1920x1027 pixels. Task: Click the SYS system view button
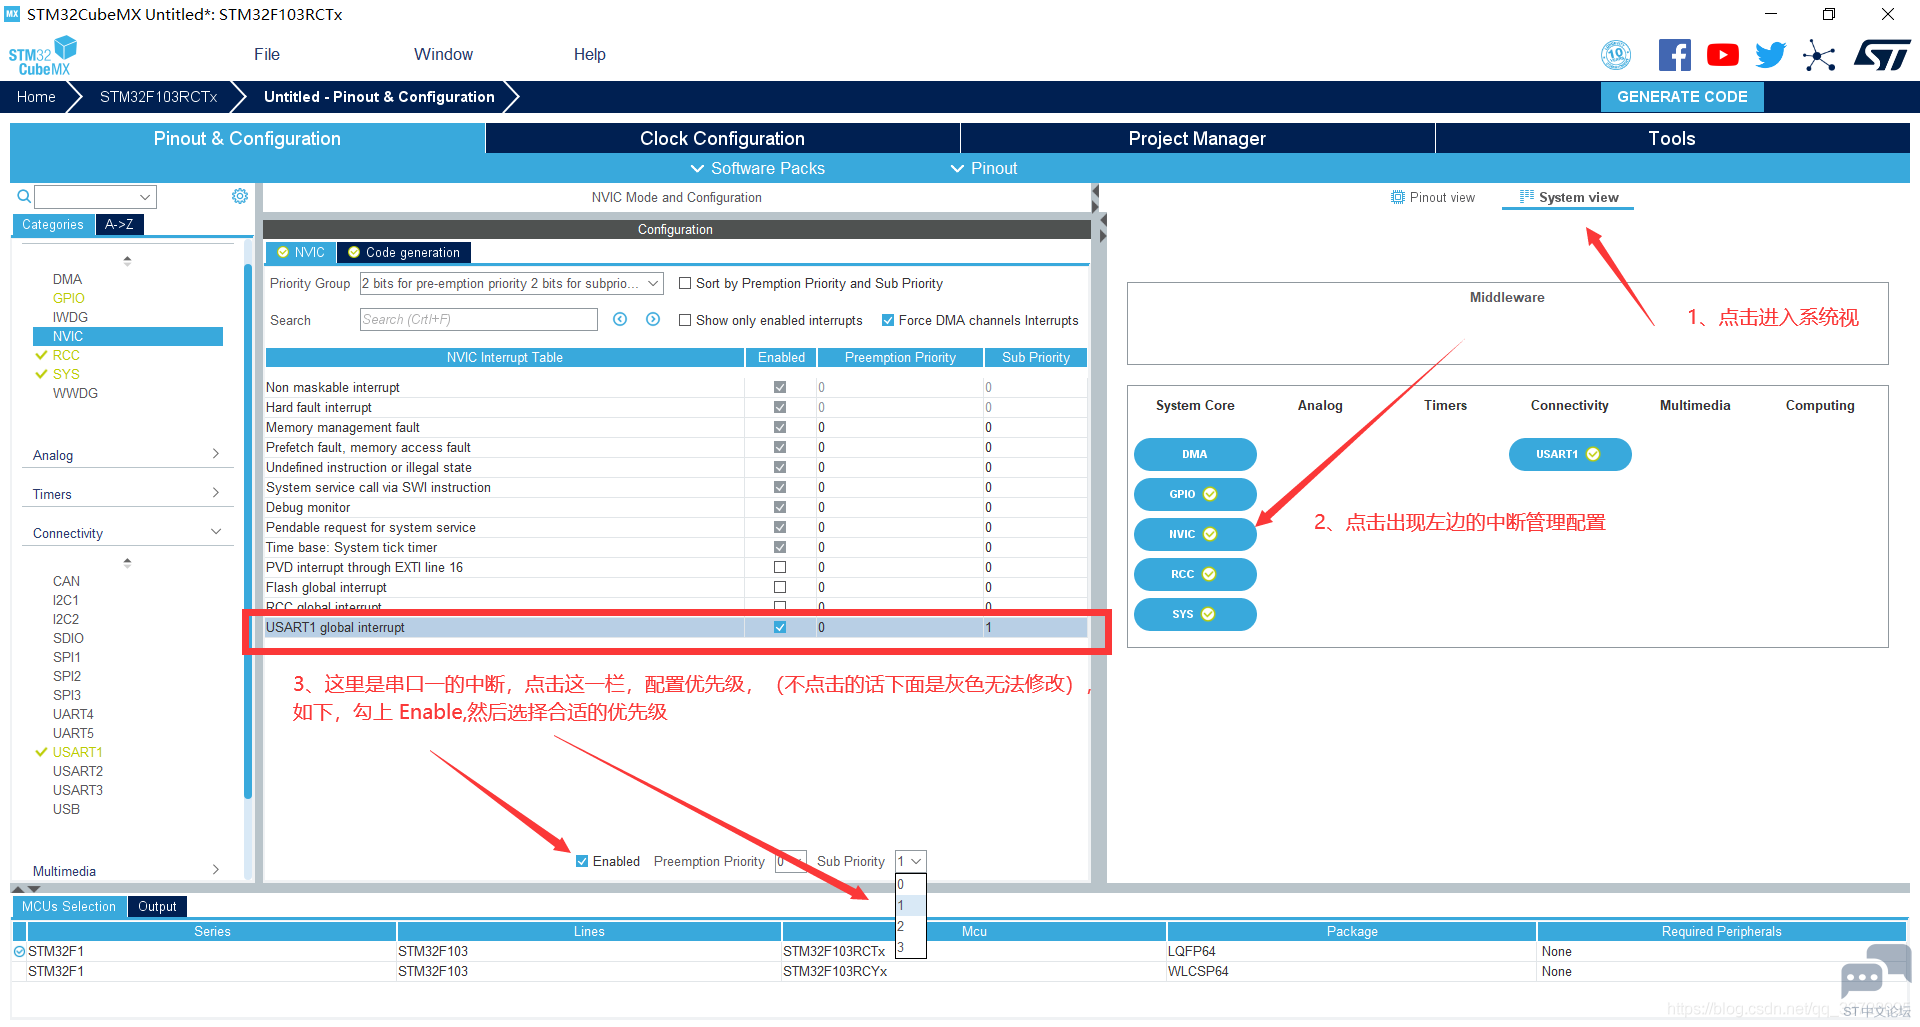[1195, 614]
